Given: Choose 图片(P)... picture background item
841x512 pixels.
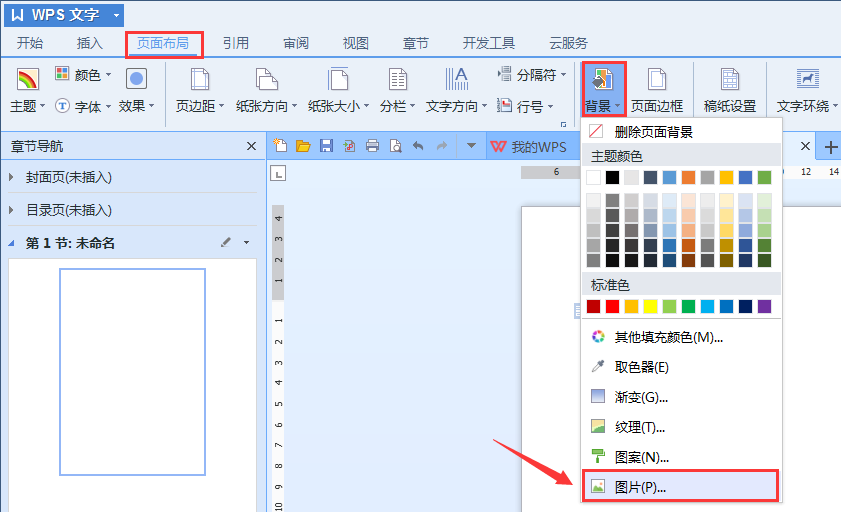Looking at the screenshot, I should (681, 486).
